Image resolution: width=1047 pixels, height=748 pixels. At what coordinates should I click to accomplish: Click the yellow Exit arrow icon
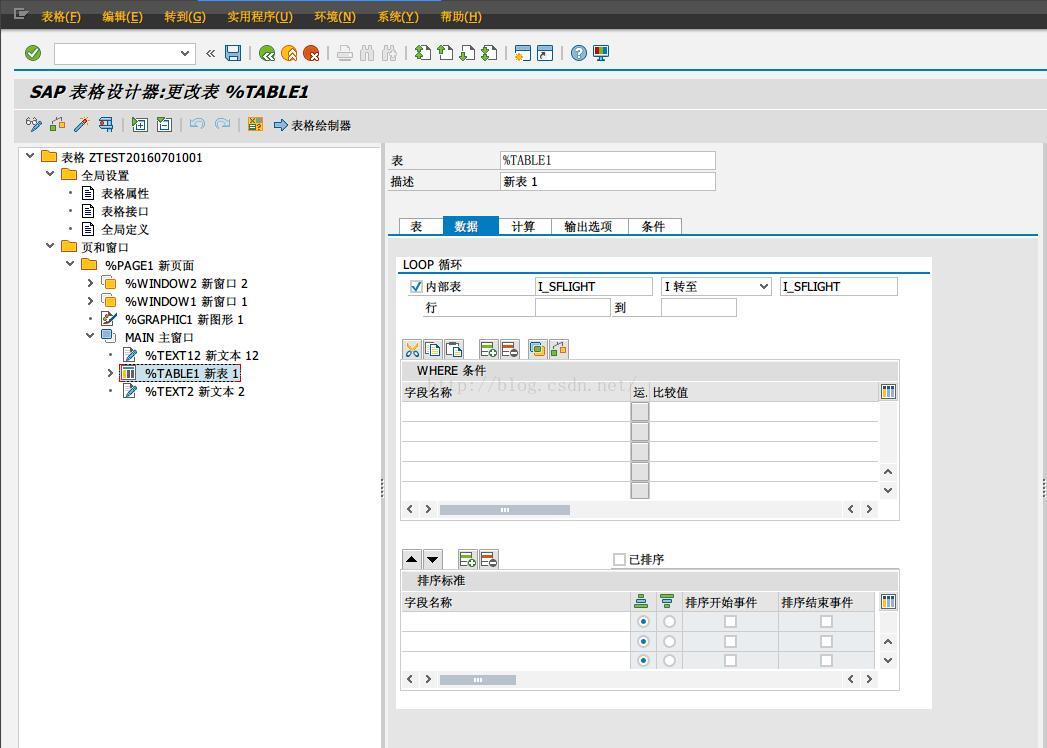289,53
